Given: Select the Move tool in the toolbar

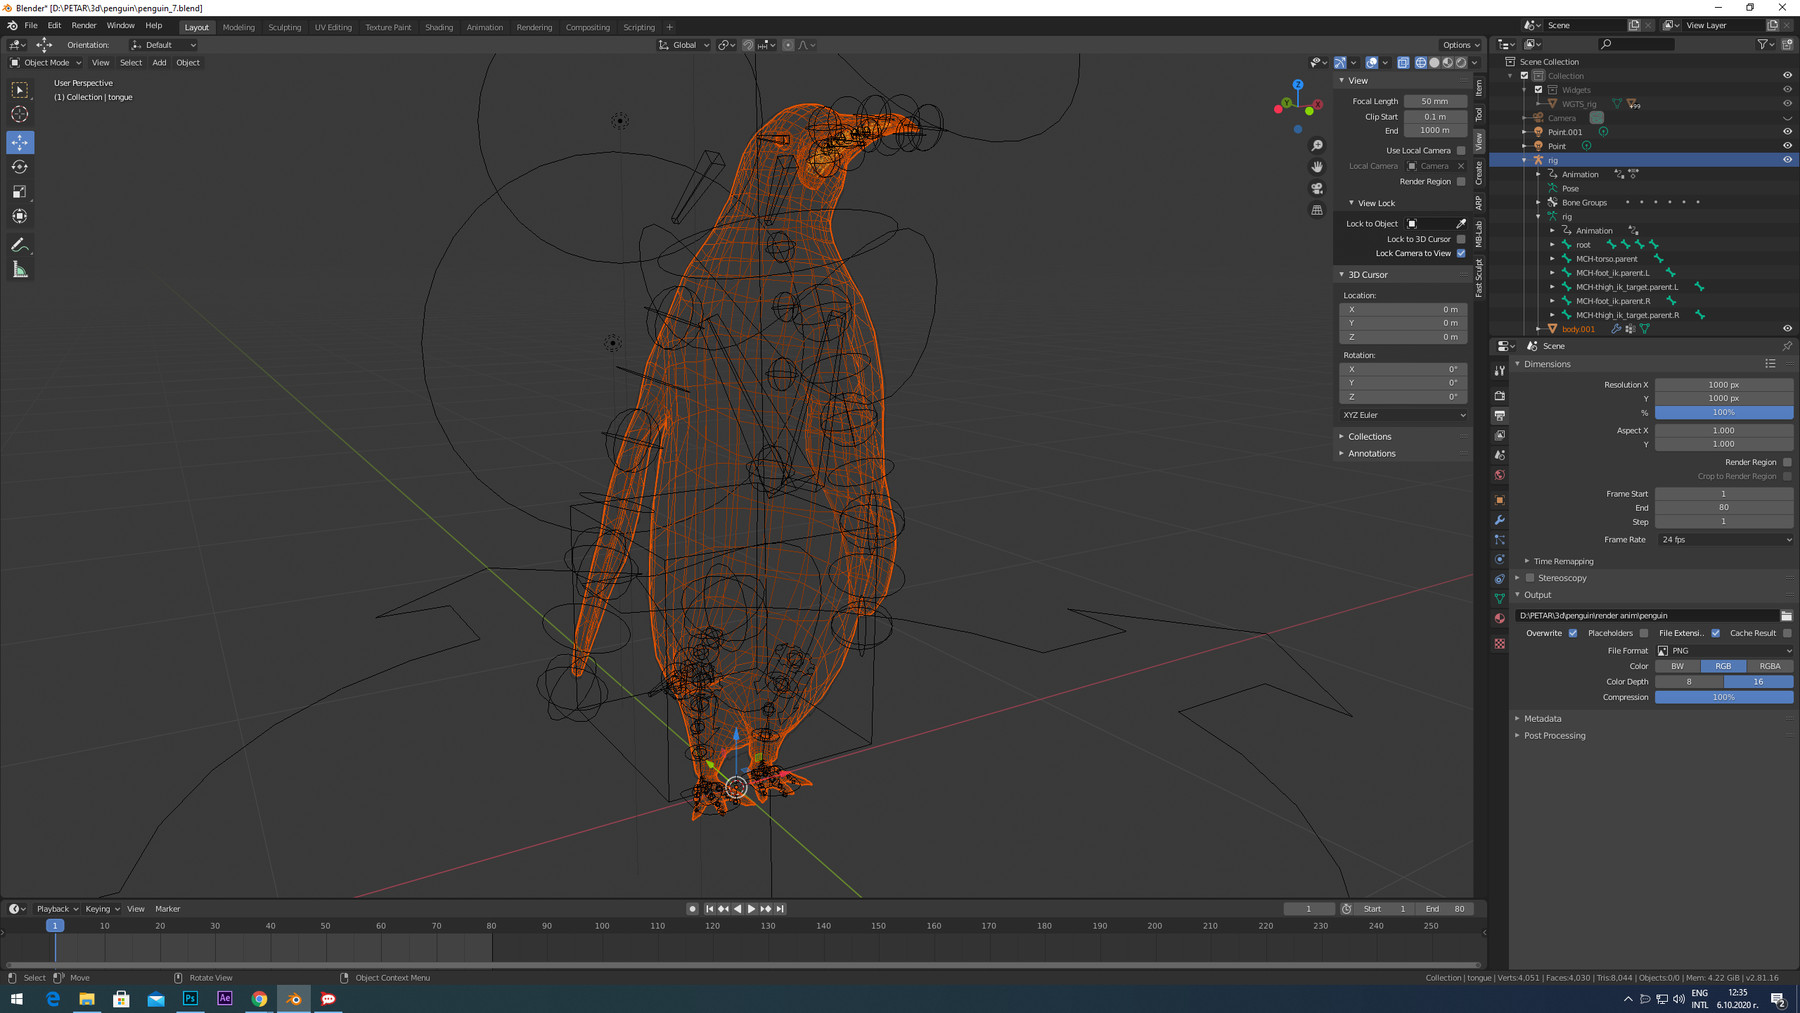Looking at the screenshot, I should 19,142.
